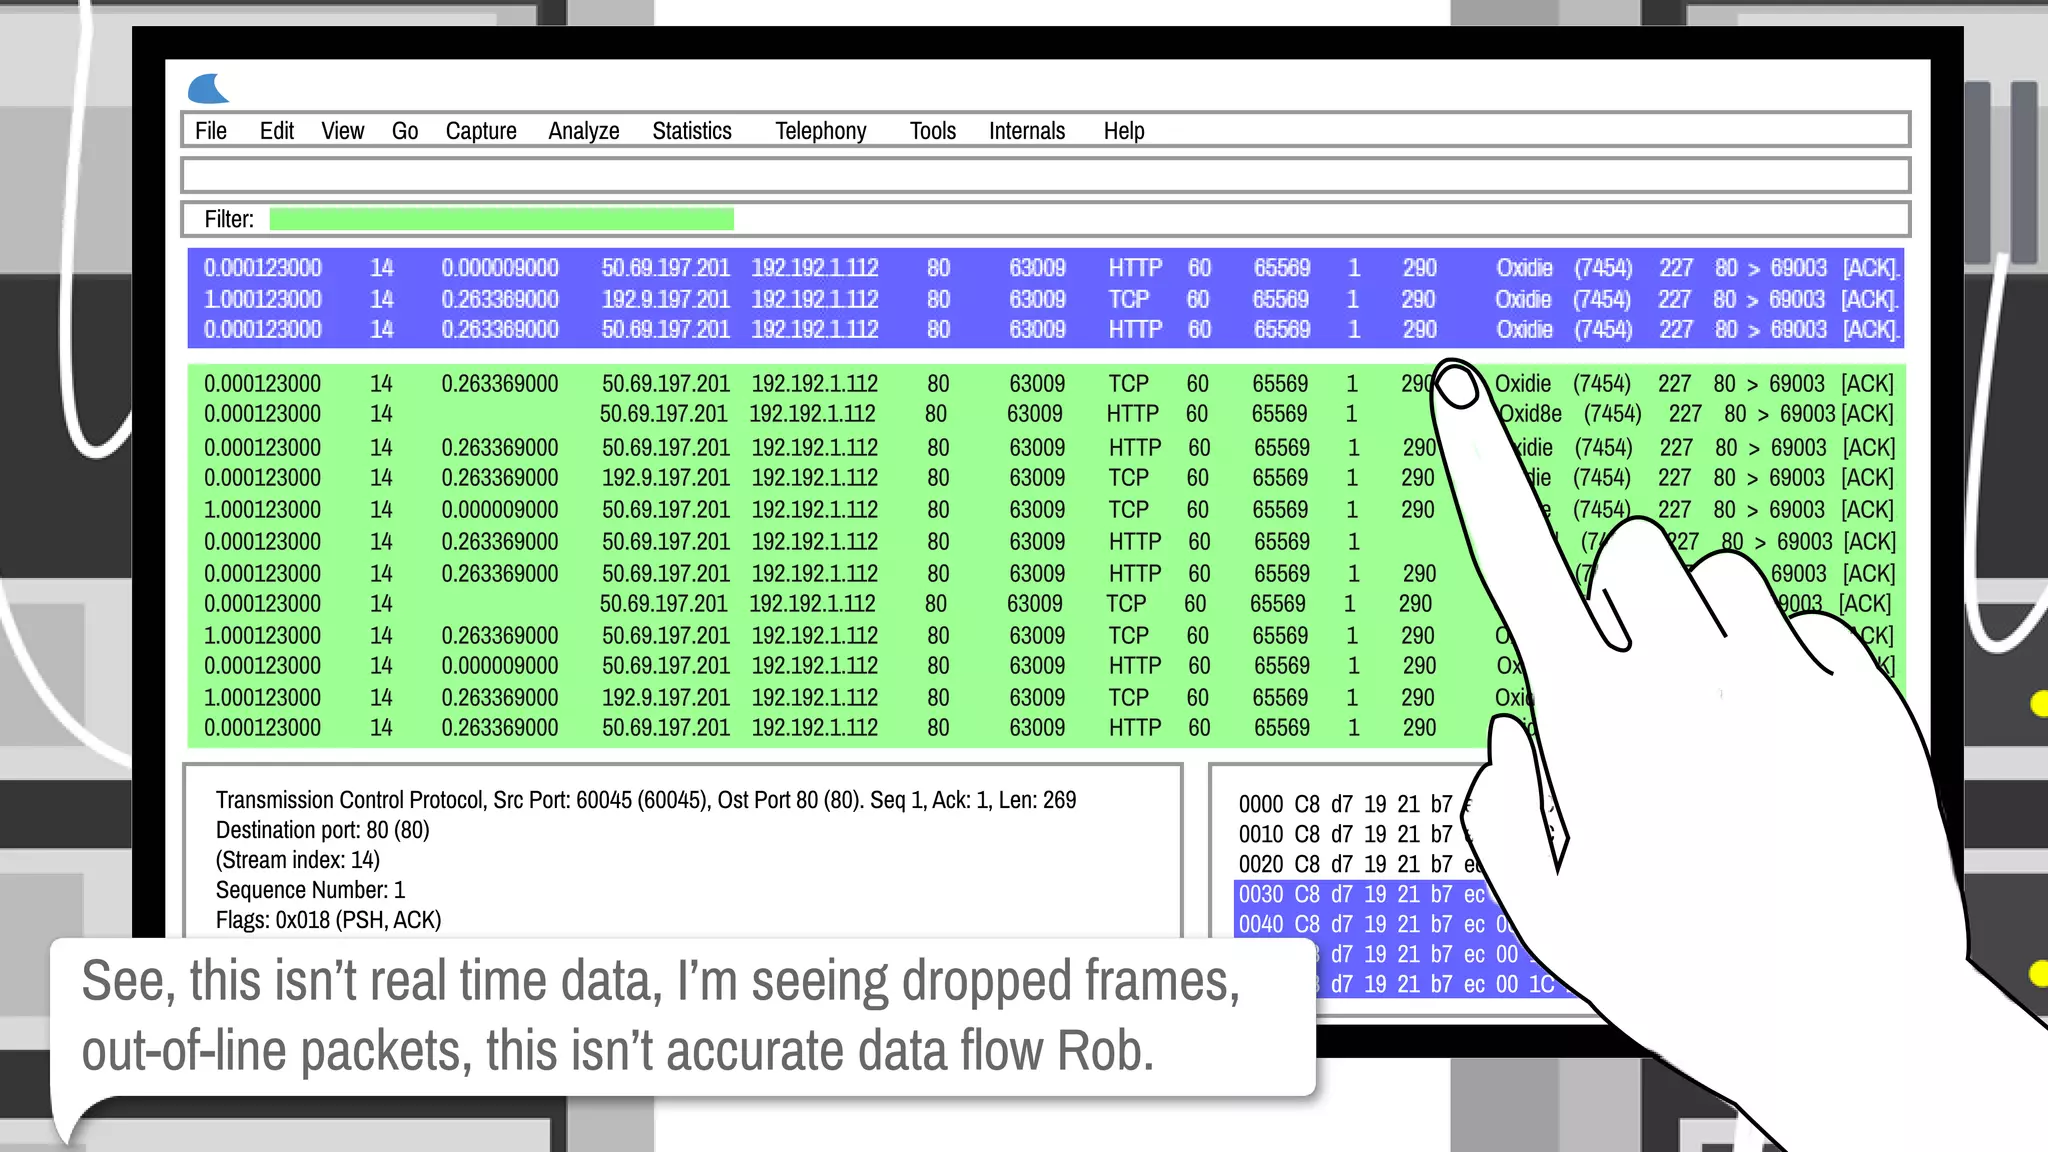Image resolution: width=2048 pixels, height=1152 pixels.
Task: Open the Help menu
Action: click(x=1124, y=131)
